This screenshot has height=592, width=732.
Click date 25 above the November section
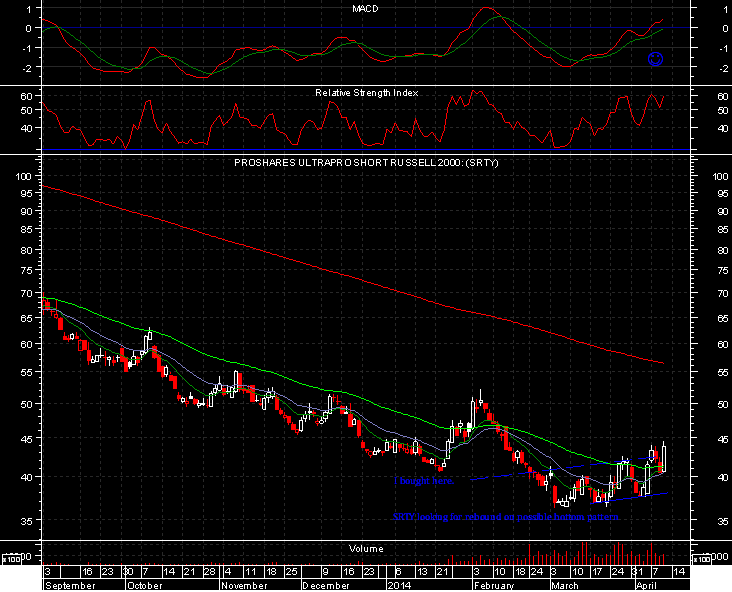[x=292, y=571]
